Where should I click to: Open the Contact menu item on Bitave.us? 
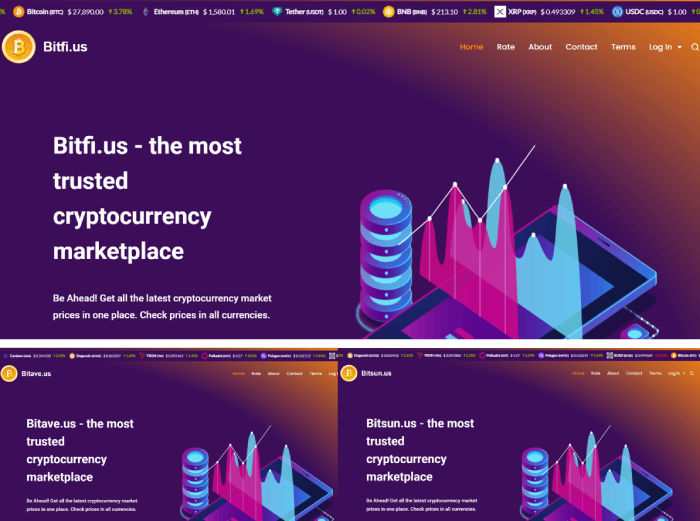tap(295, 374)
